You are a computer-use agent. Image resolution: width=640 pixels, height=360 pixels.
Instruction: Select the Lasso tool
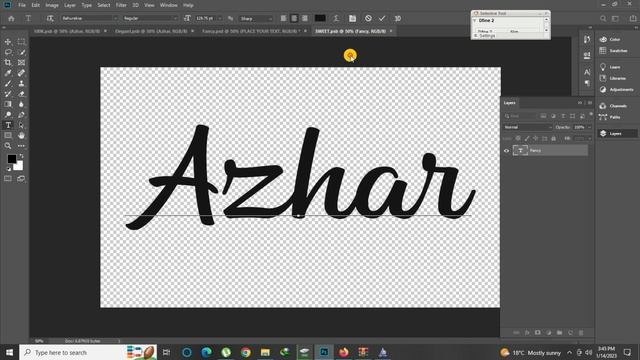click(x=8, y=52)
